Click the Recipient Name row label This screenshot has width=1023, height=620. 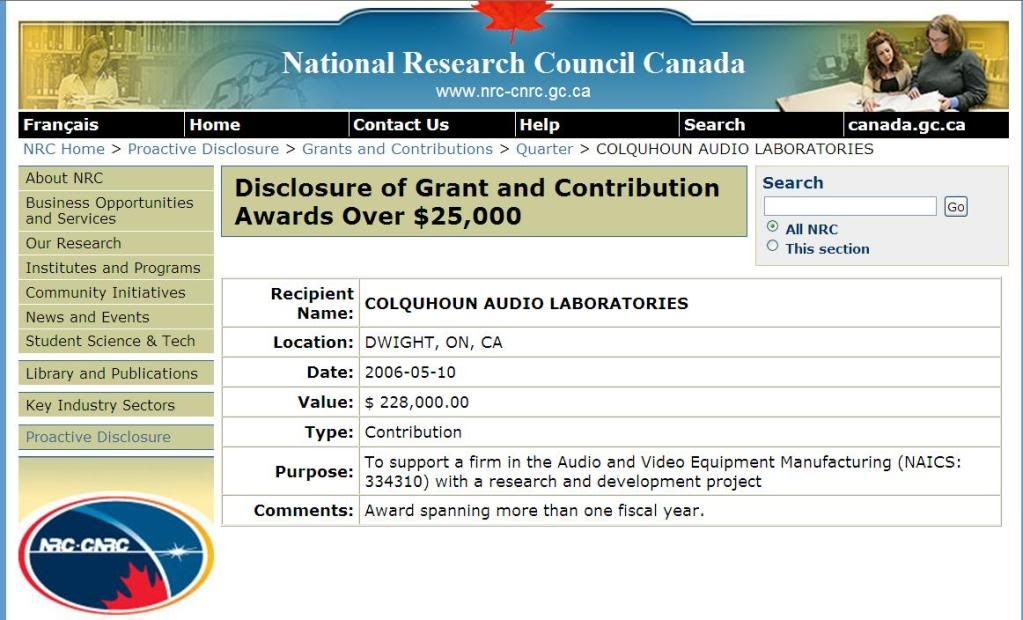coord(312,303)
